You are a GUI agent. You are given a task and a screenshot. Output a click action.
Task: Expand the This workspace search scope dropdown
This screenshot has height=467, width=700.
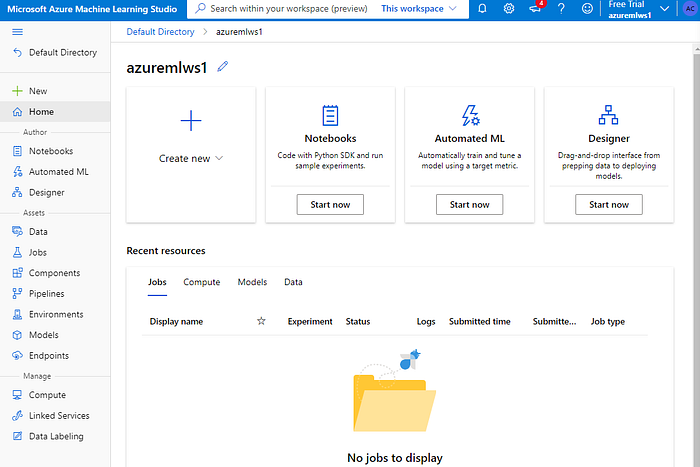click(x=419, y=8)
